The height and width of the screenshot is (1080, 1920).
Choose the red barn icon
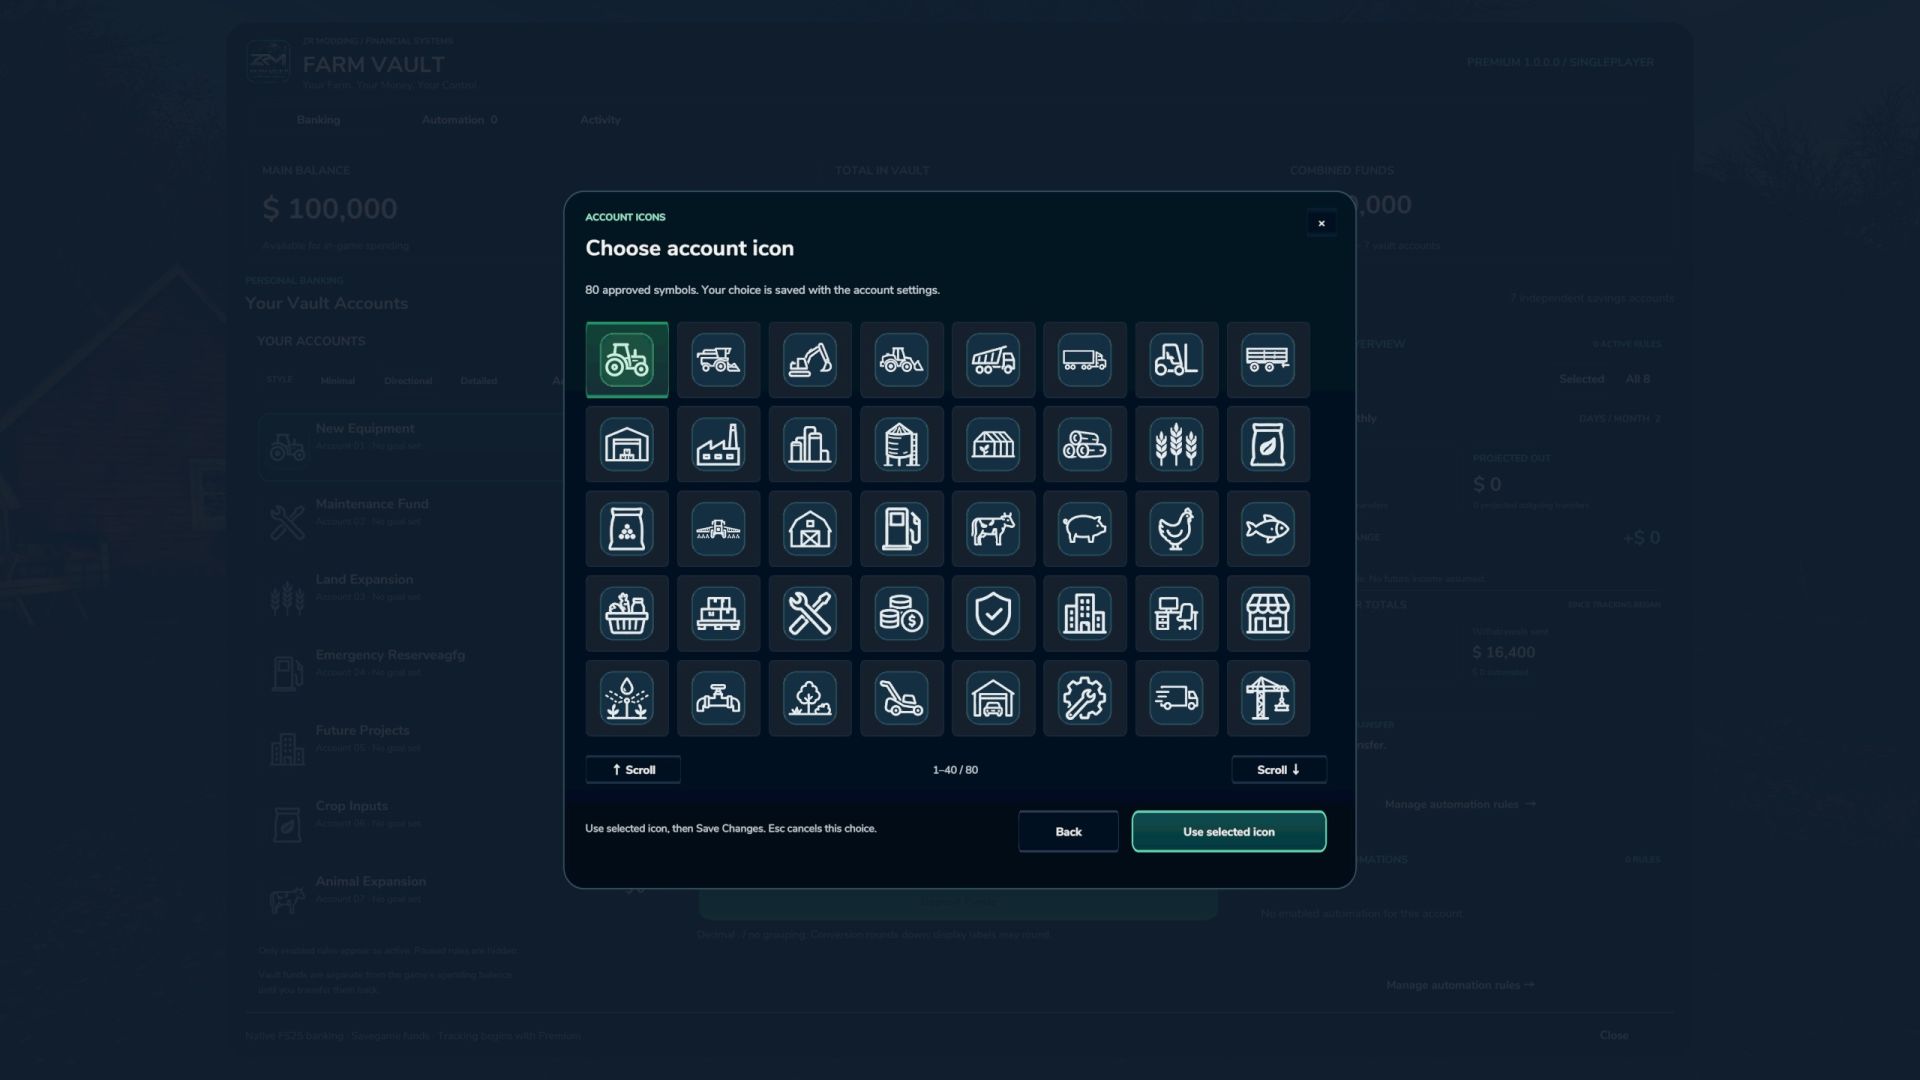810,529
